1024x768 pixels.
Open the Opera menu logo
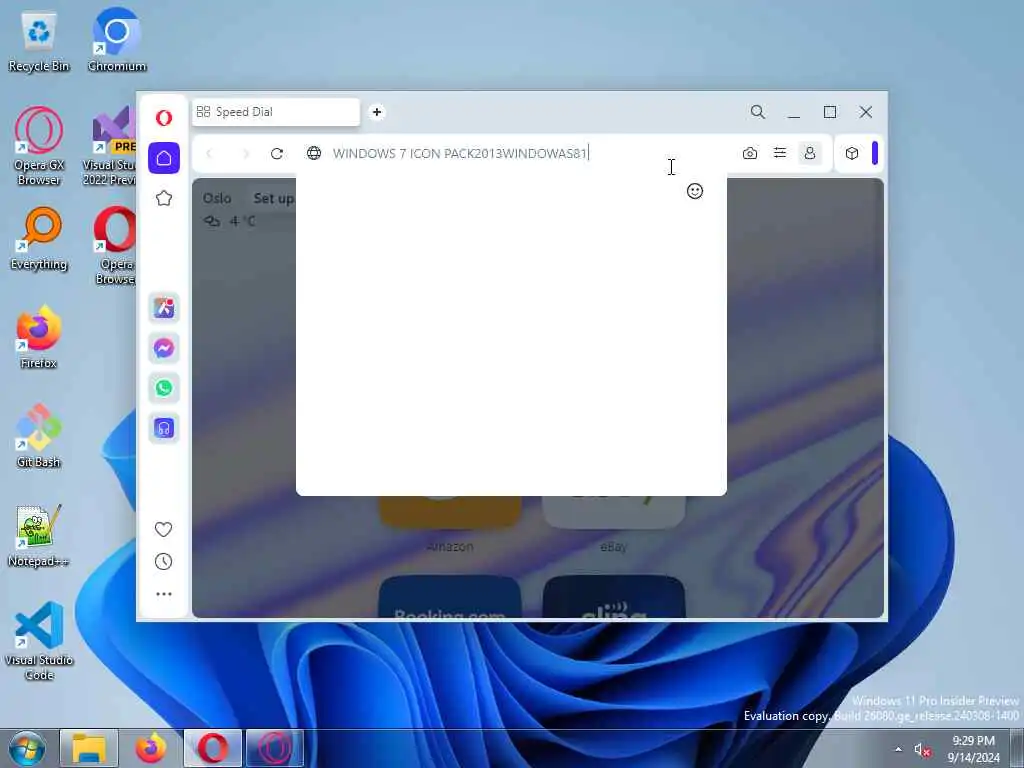[164, 118]
